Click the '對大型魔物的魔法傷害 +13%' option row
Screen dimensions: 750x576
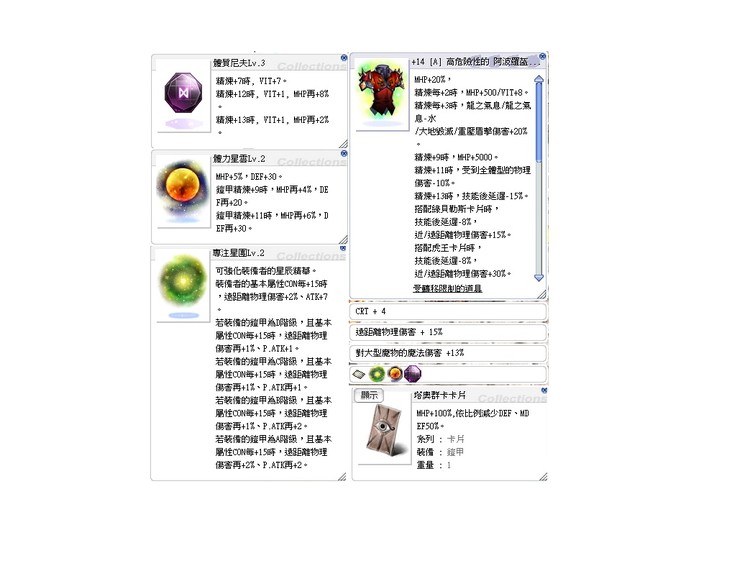click(448, 353)
